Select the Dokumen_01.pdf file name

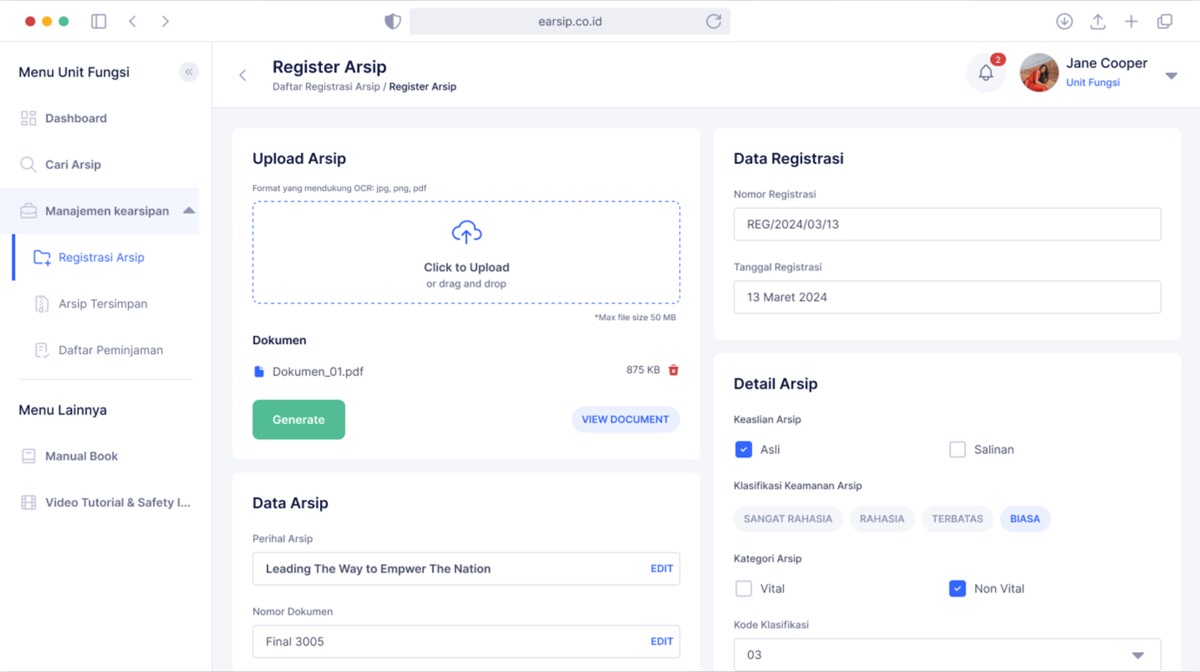point(318,371)
